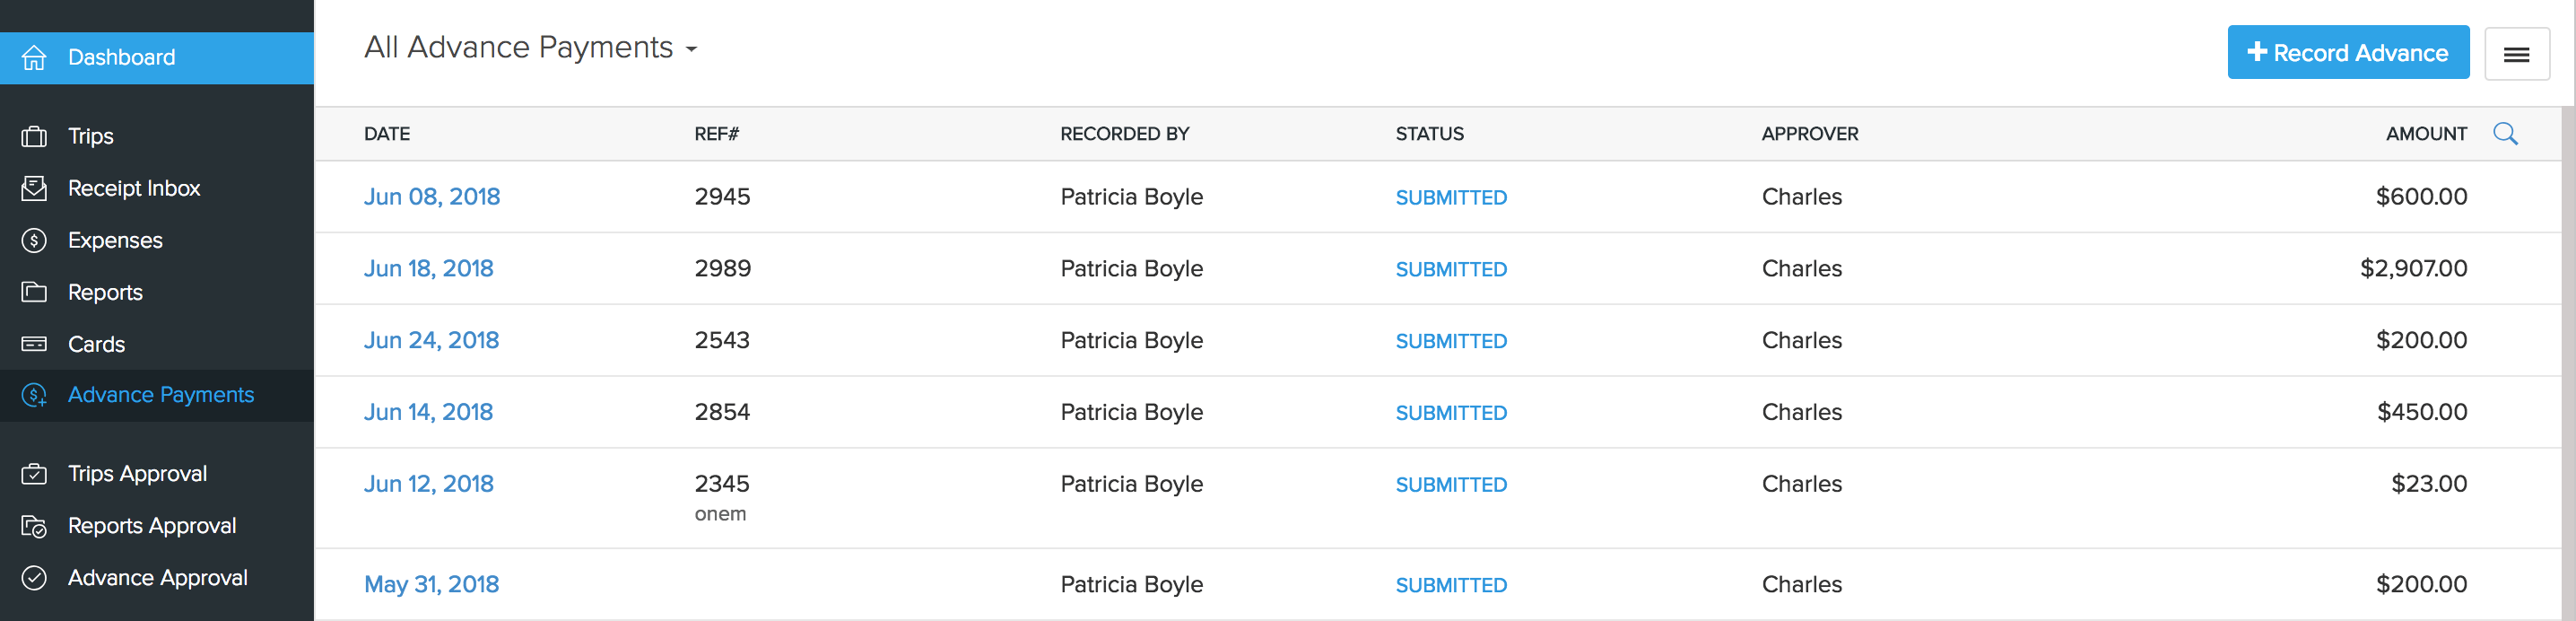The width and height of the screenshot is (2576, 621).
Task: Click the Trips Approval icon
Action: coord(34,474)
